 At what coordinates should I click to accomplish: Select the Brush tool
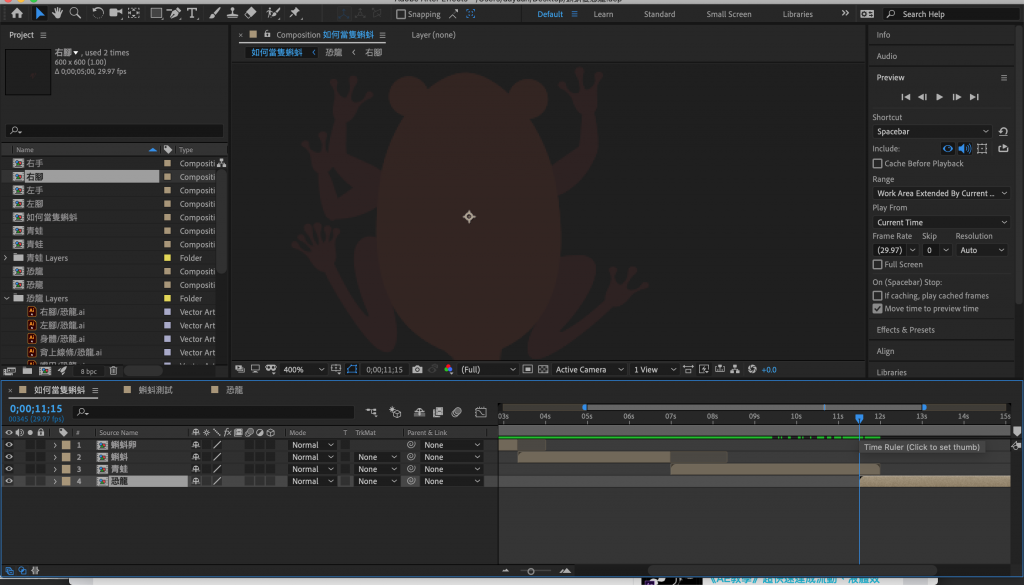point(214,13)
